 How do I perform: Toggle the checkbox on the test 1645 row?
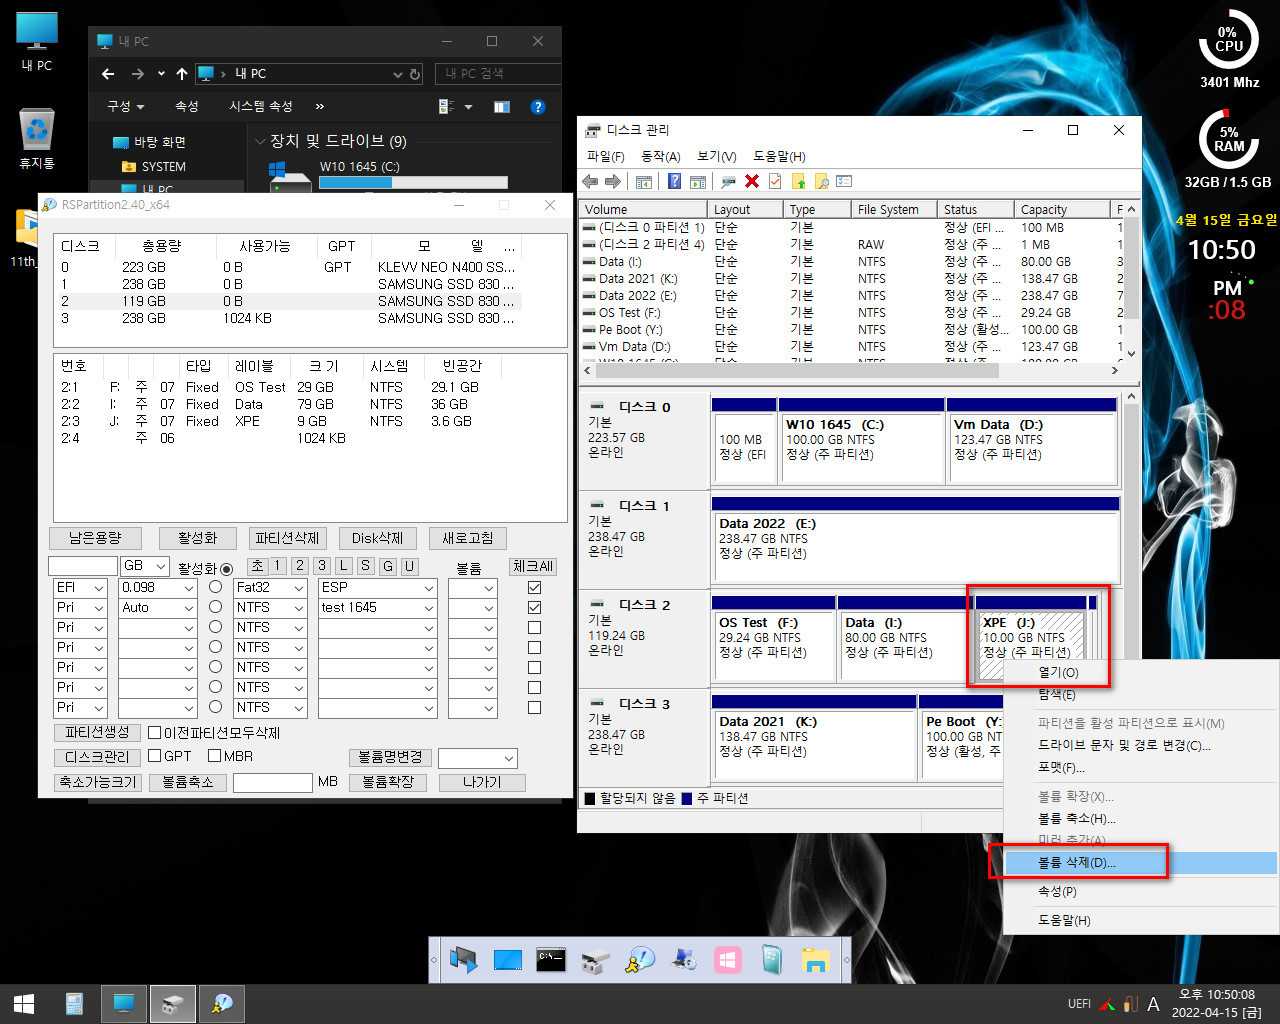534,607
